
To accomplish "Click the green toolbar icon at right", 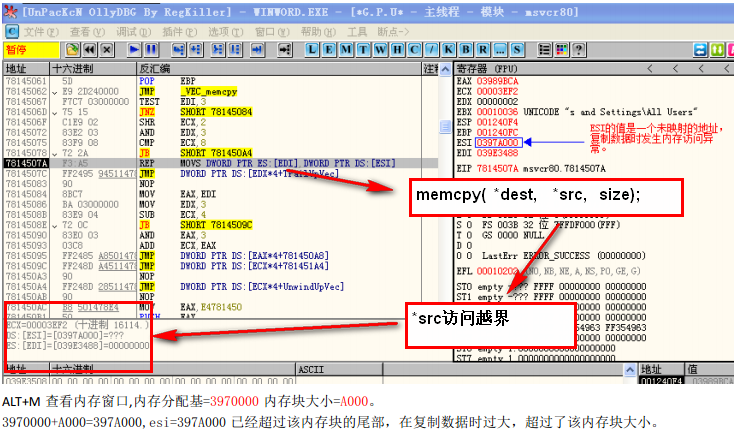I will pos(718,50).
